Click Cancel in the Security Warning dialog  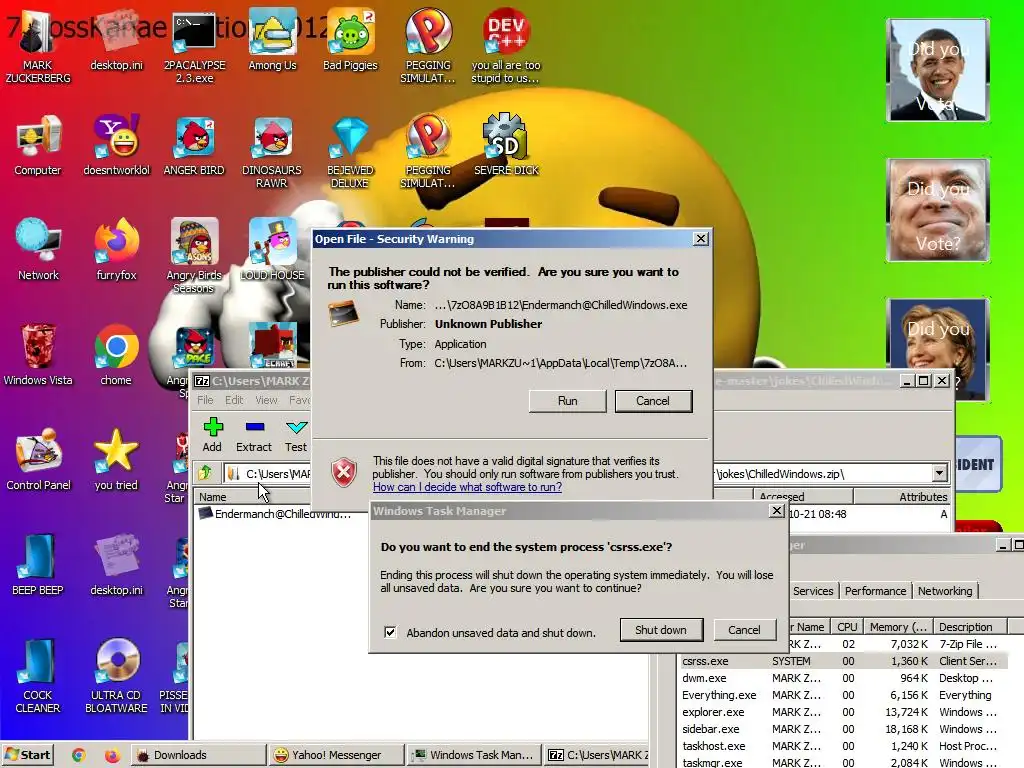(x=653, y=401)
